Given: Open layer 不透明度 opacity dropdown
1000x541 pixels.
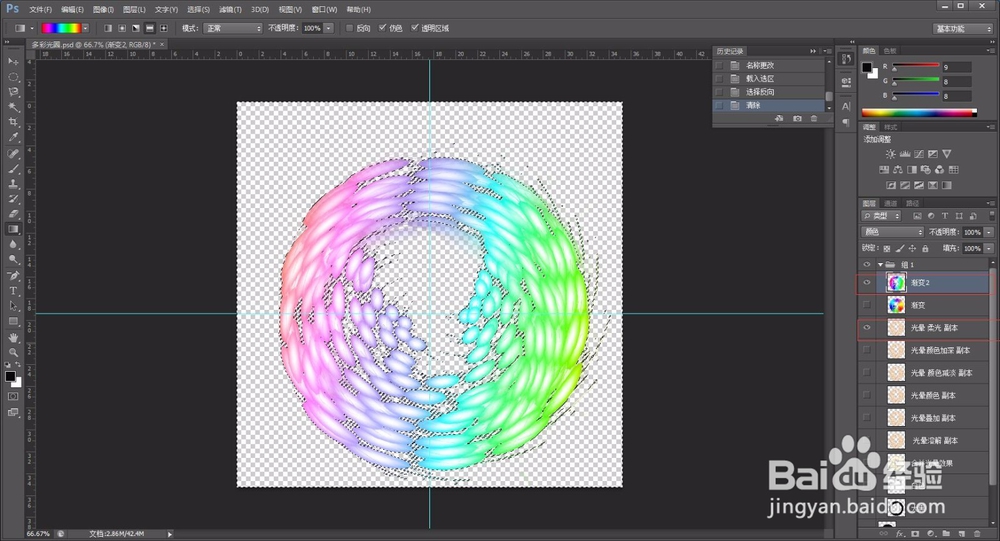Looking at the screenshot, I should [989, 232].
